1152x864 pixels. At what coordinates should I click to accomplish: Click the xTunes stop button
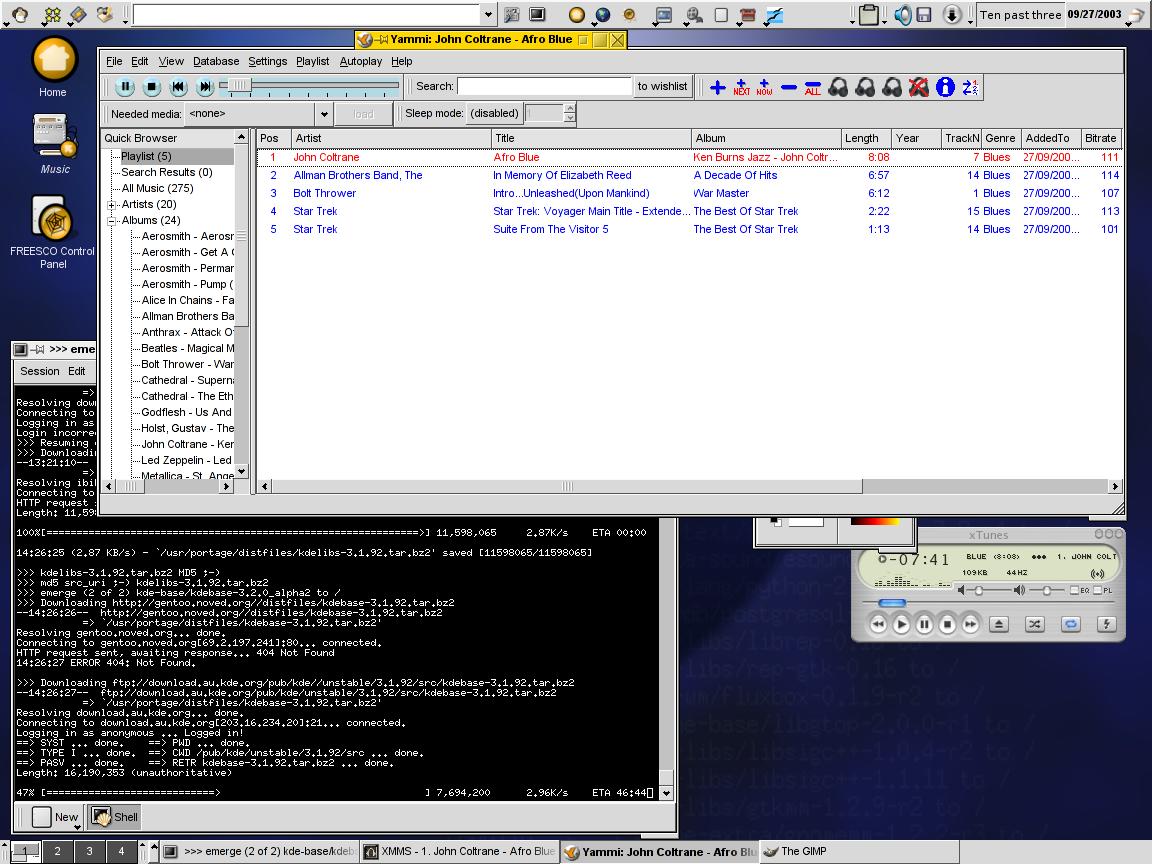pyautogui.click(x=948, y=624)
